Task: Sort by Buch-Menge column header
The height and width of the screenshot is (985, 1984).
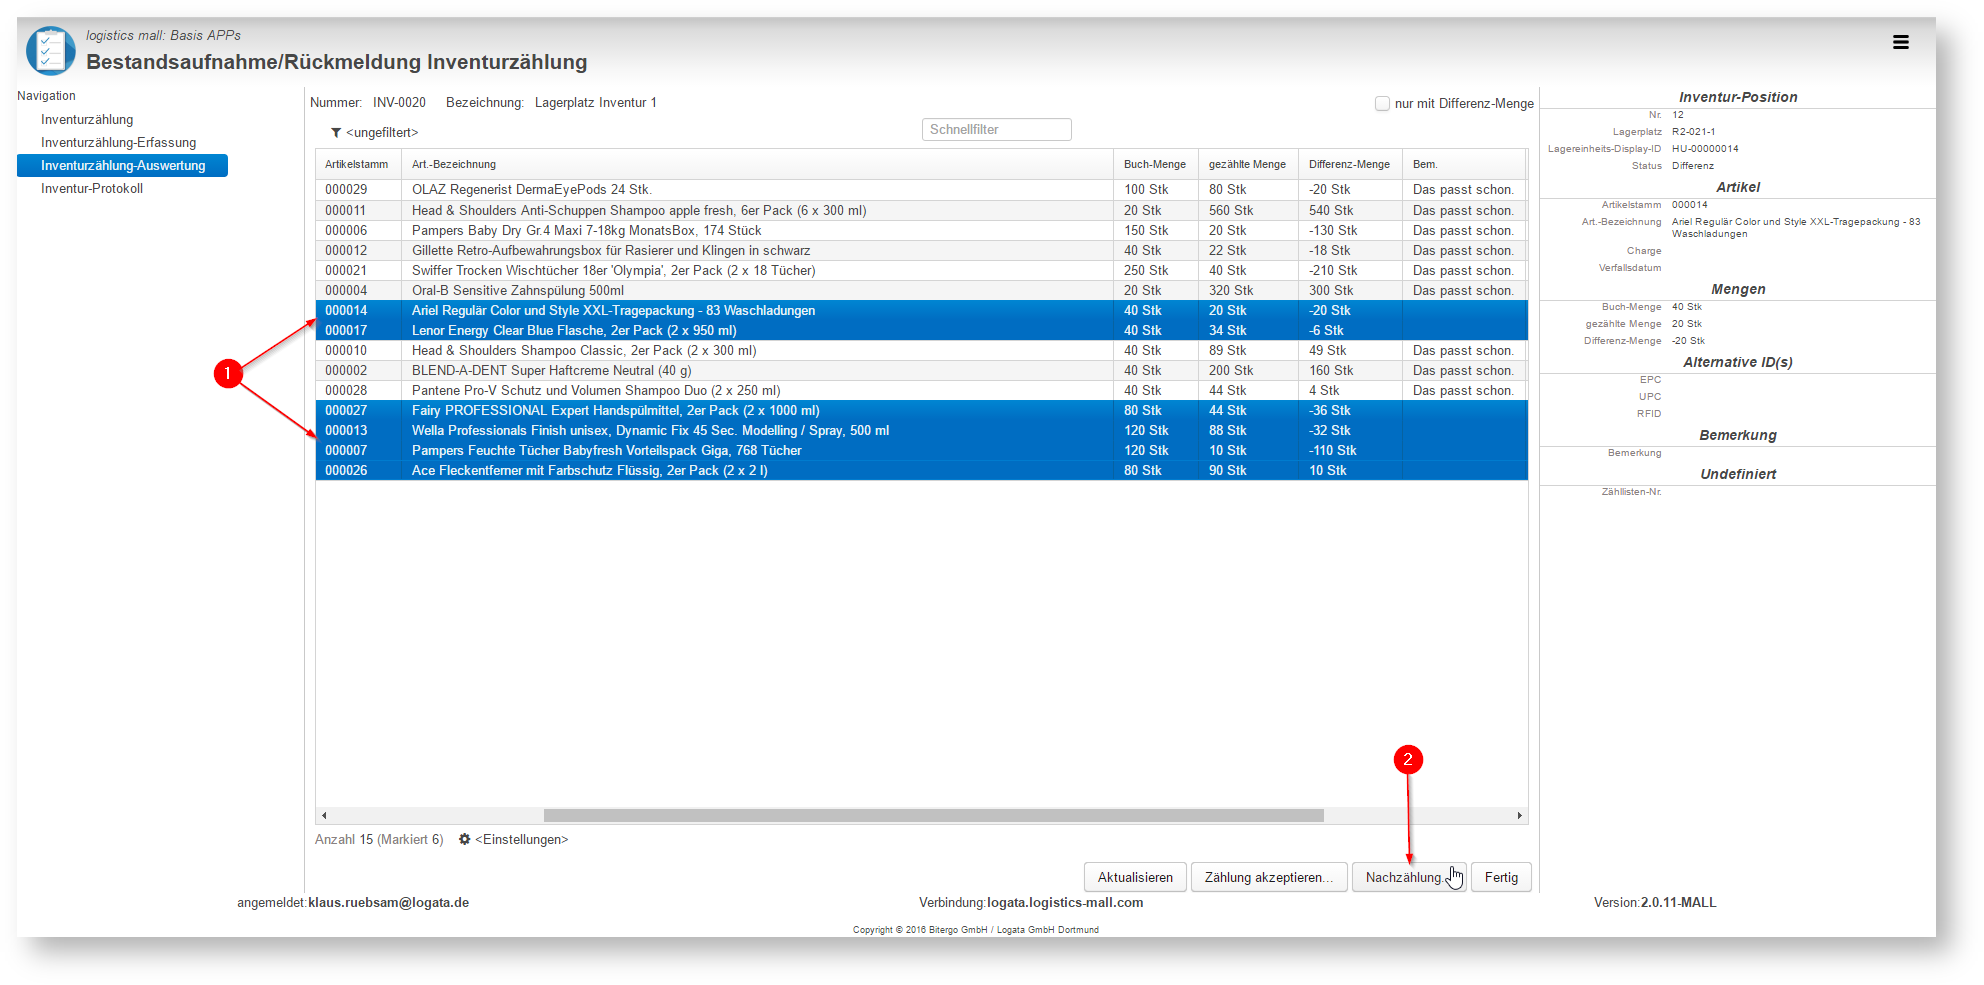Action: (x=1155, y=164)
